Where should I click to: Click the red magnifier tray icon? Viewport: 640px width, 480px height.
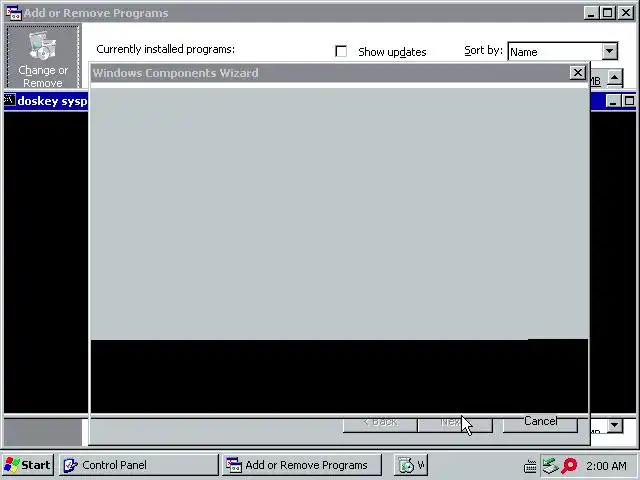click(x=569, y=465)
